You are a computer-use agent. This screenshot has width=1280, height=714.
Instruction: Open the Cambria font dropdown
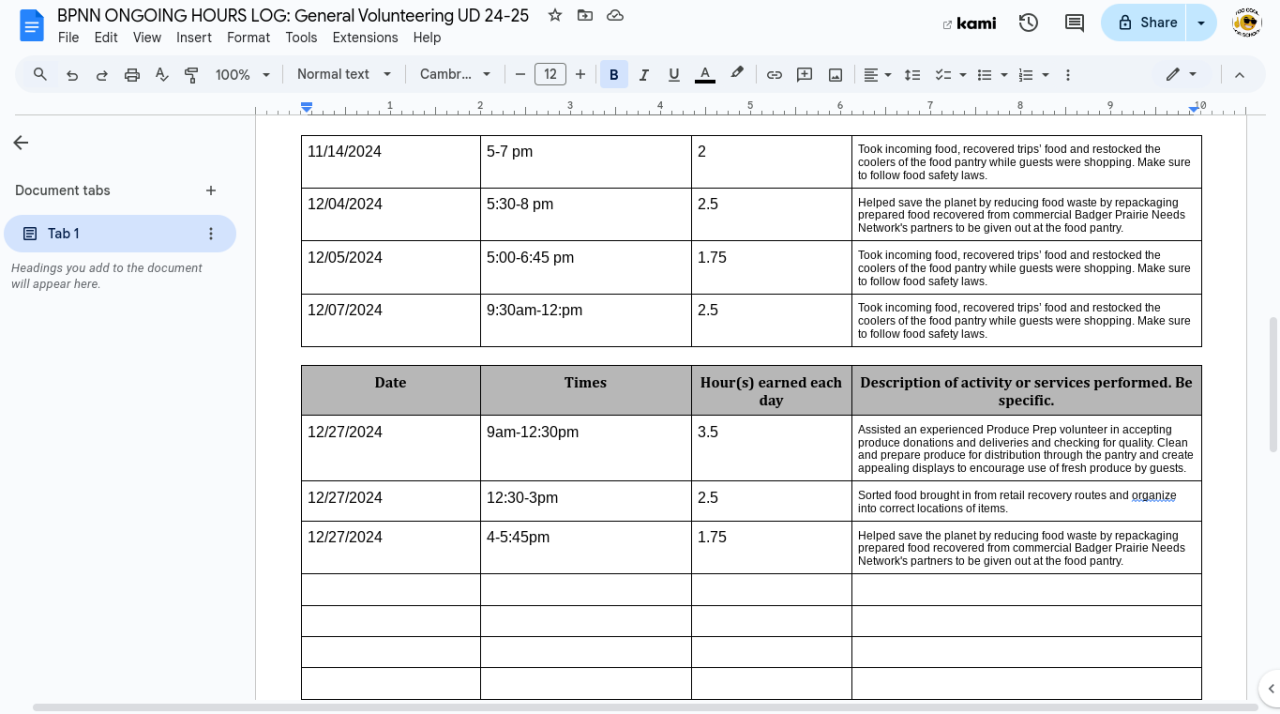[455, 74]
